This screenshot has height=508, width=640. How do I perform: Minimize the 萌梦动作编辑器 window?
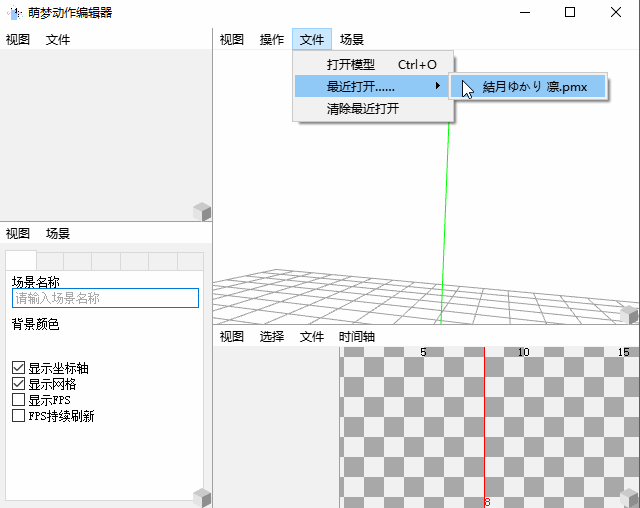(x=525, y=12)
